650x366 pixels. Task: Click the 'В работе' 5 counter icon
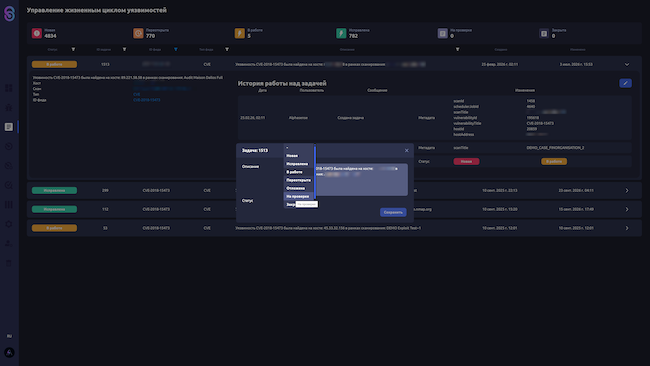click(240, 33)
